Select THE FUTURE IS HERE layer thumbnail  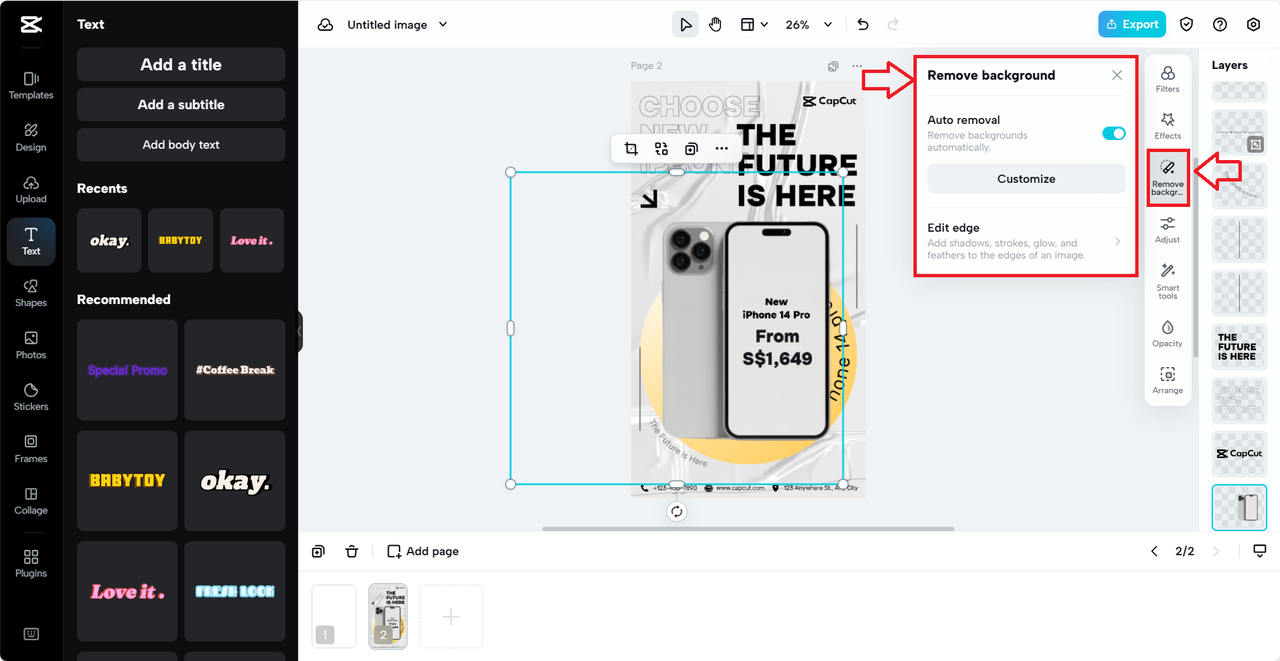pyautogui.click(x=1239, y=347)
